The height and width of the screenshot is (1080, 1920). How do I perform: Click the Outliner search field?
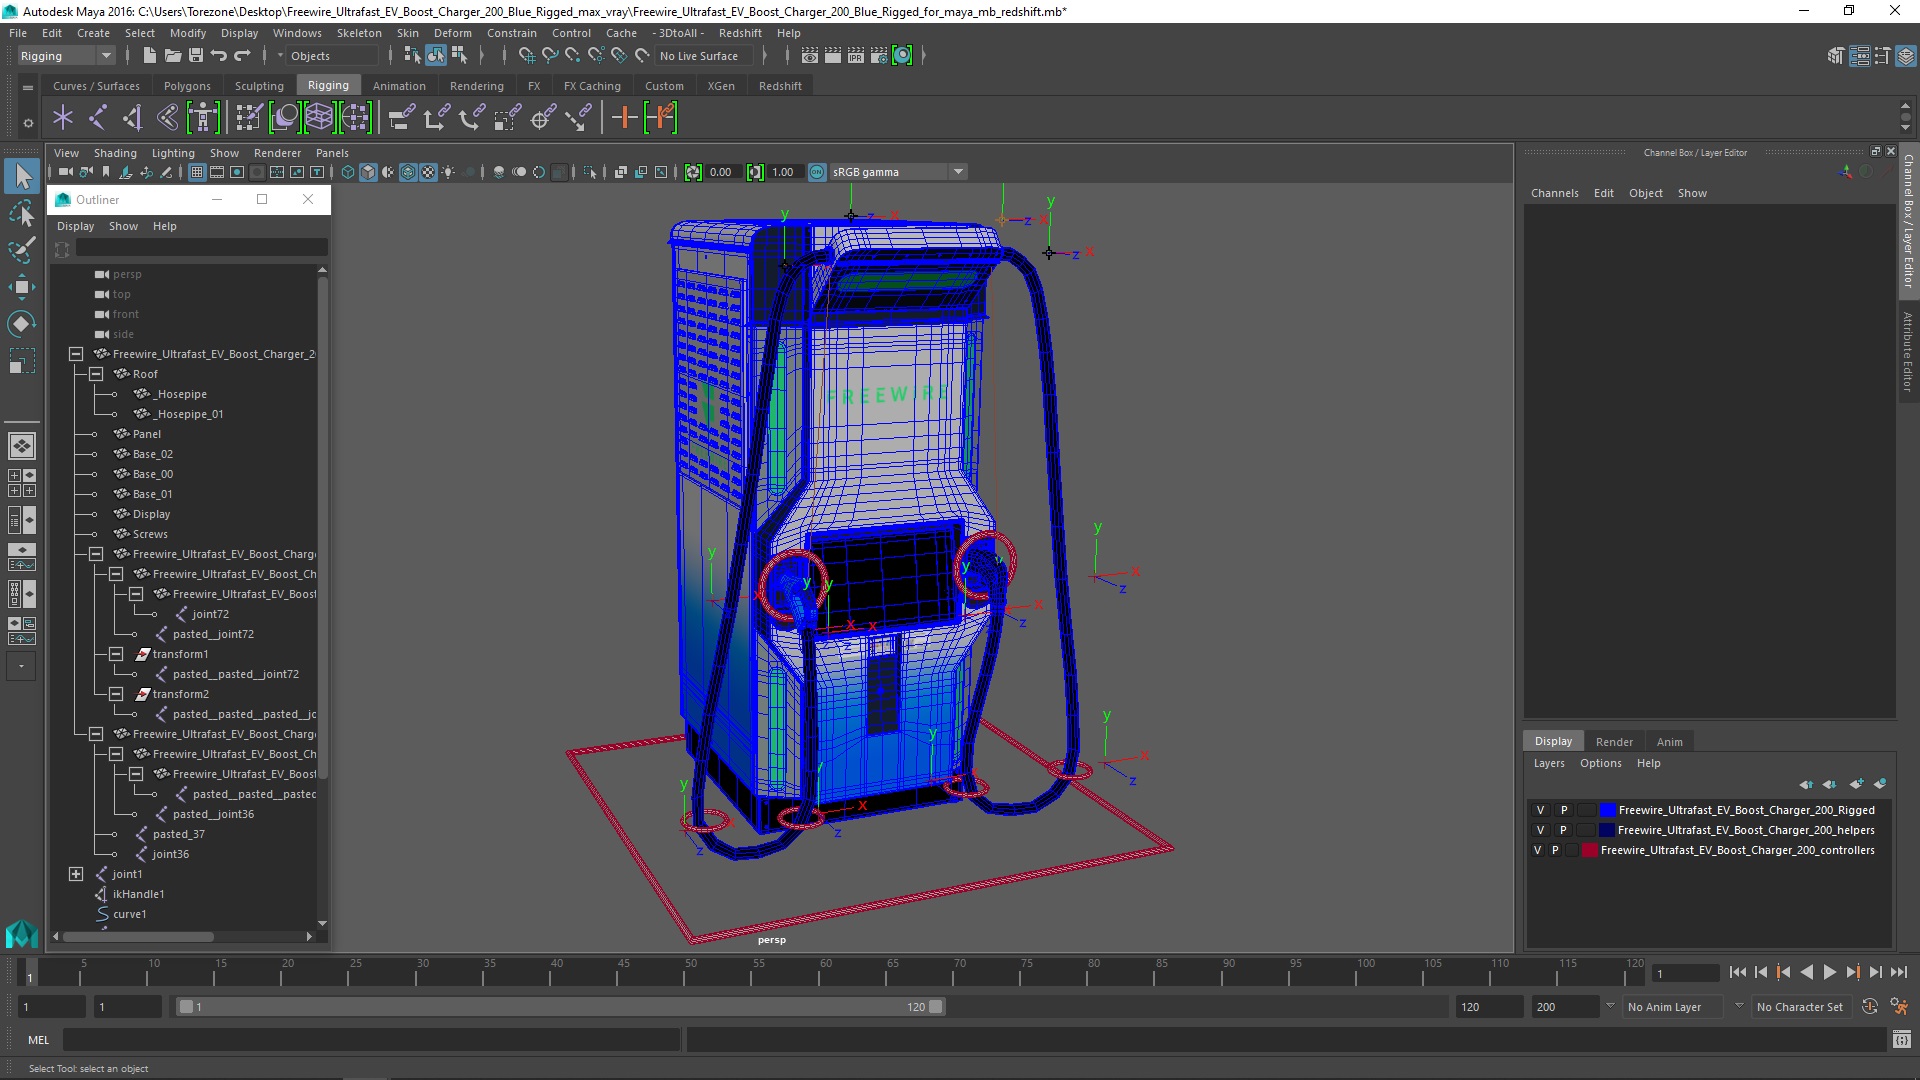201,248
